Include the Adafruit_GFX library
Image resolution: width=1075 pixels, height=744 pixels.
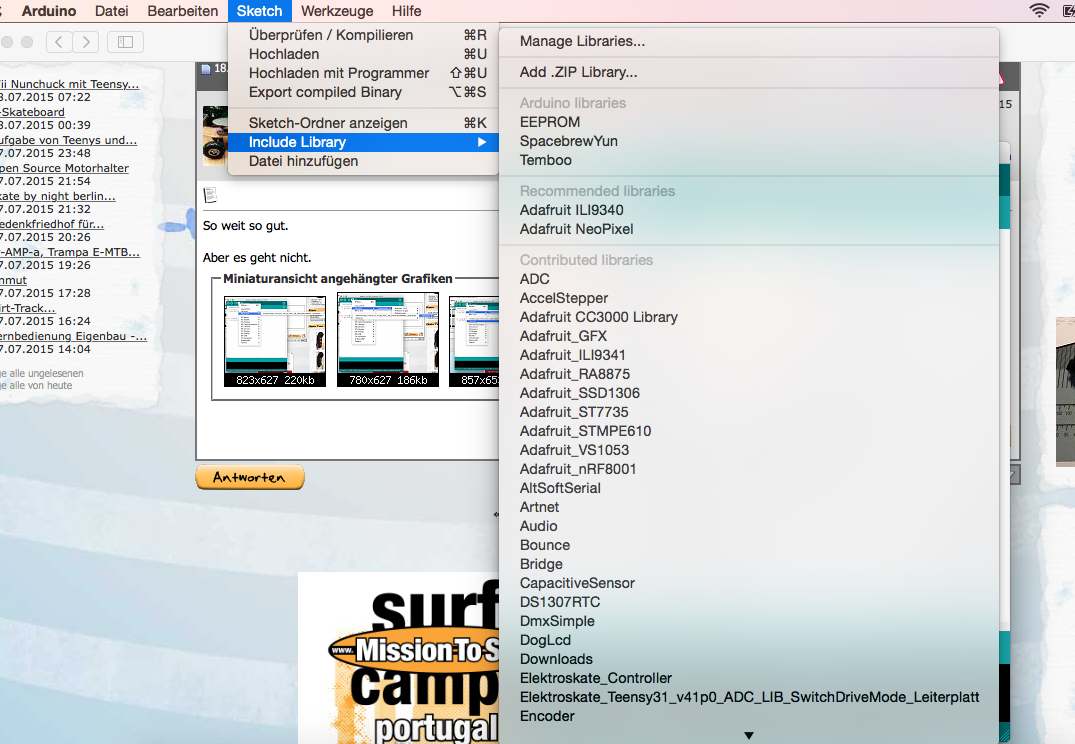point(749,336)
